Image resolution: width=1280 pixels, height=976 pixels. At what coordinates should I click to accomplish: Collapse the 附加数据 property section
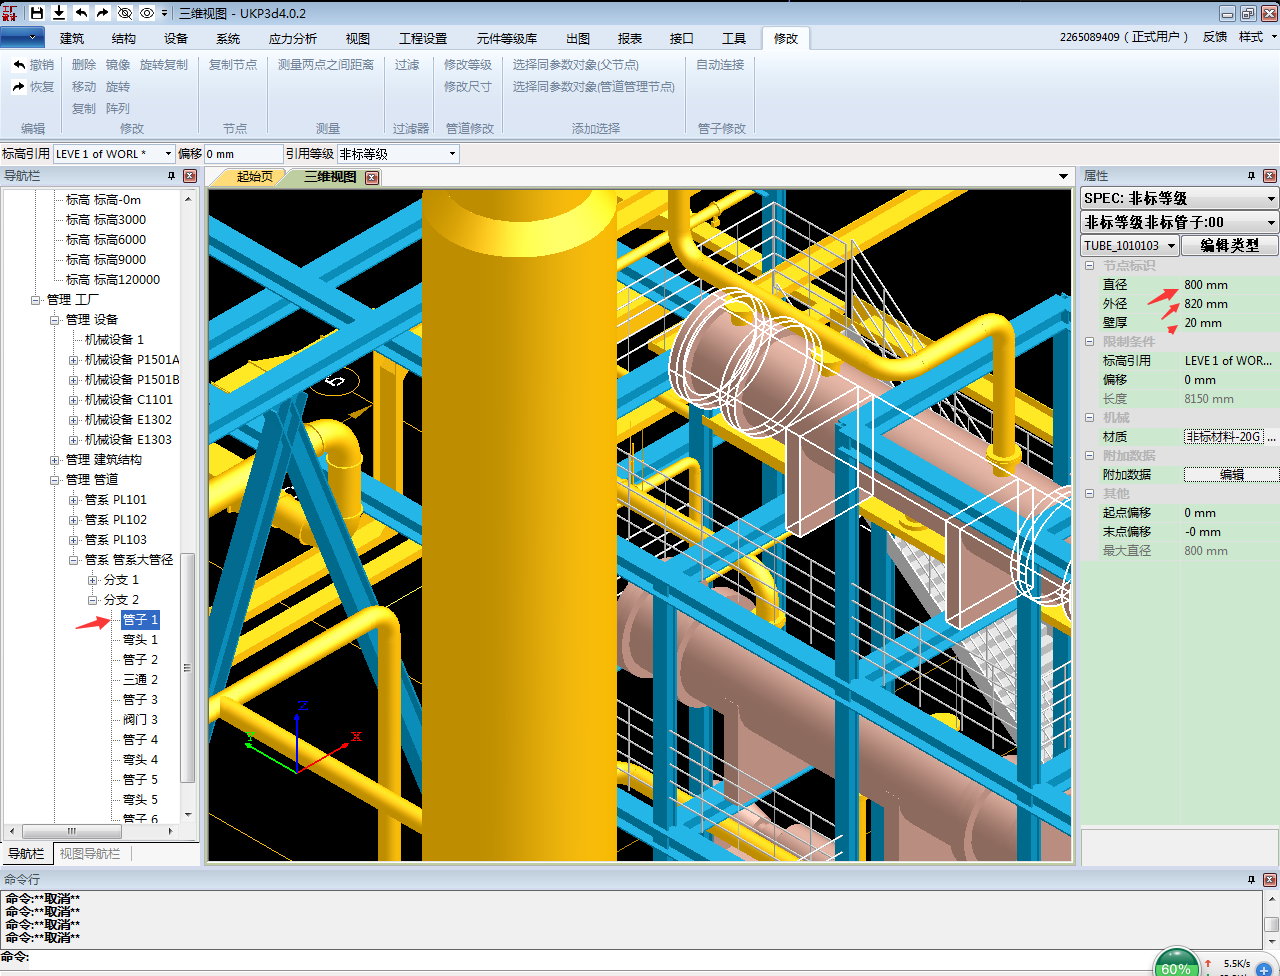[1090, 456]
